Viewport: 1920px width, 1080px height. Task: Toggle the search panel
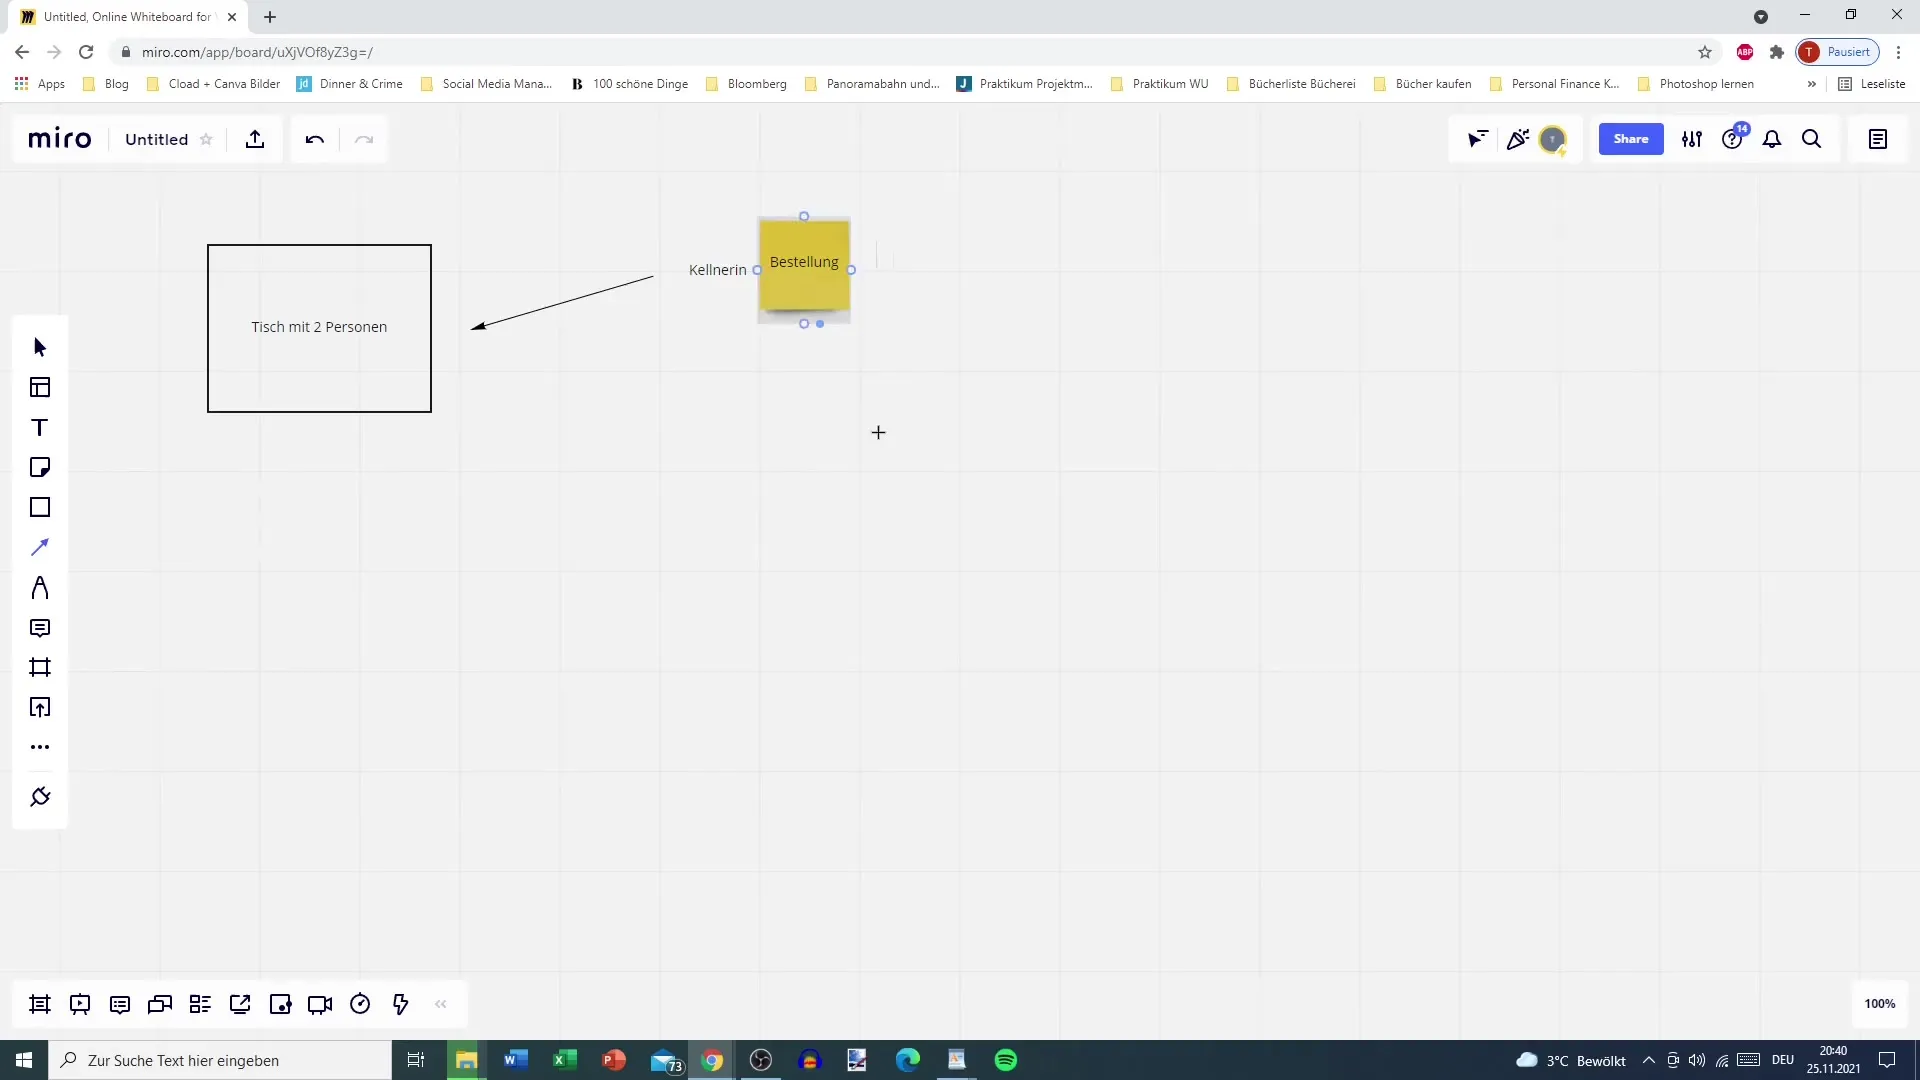pyautogui.click(x=1813, y=138)
